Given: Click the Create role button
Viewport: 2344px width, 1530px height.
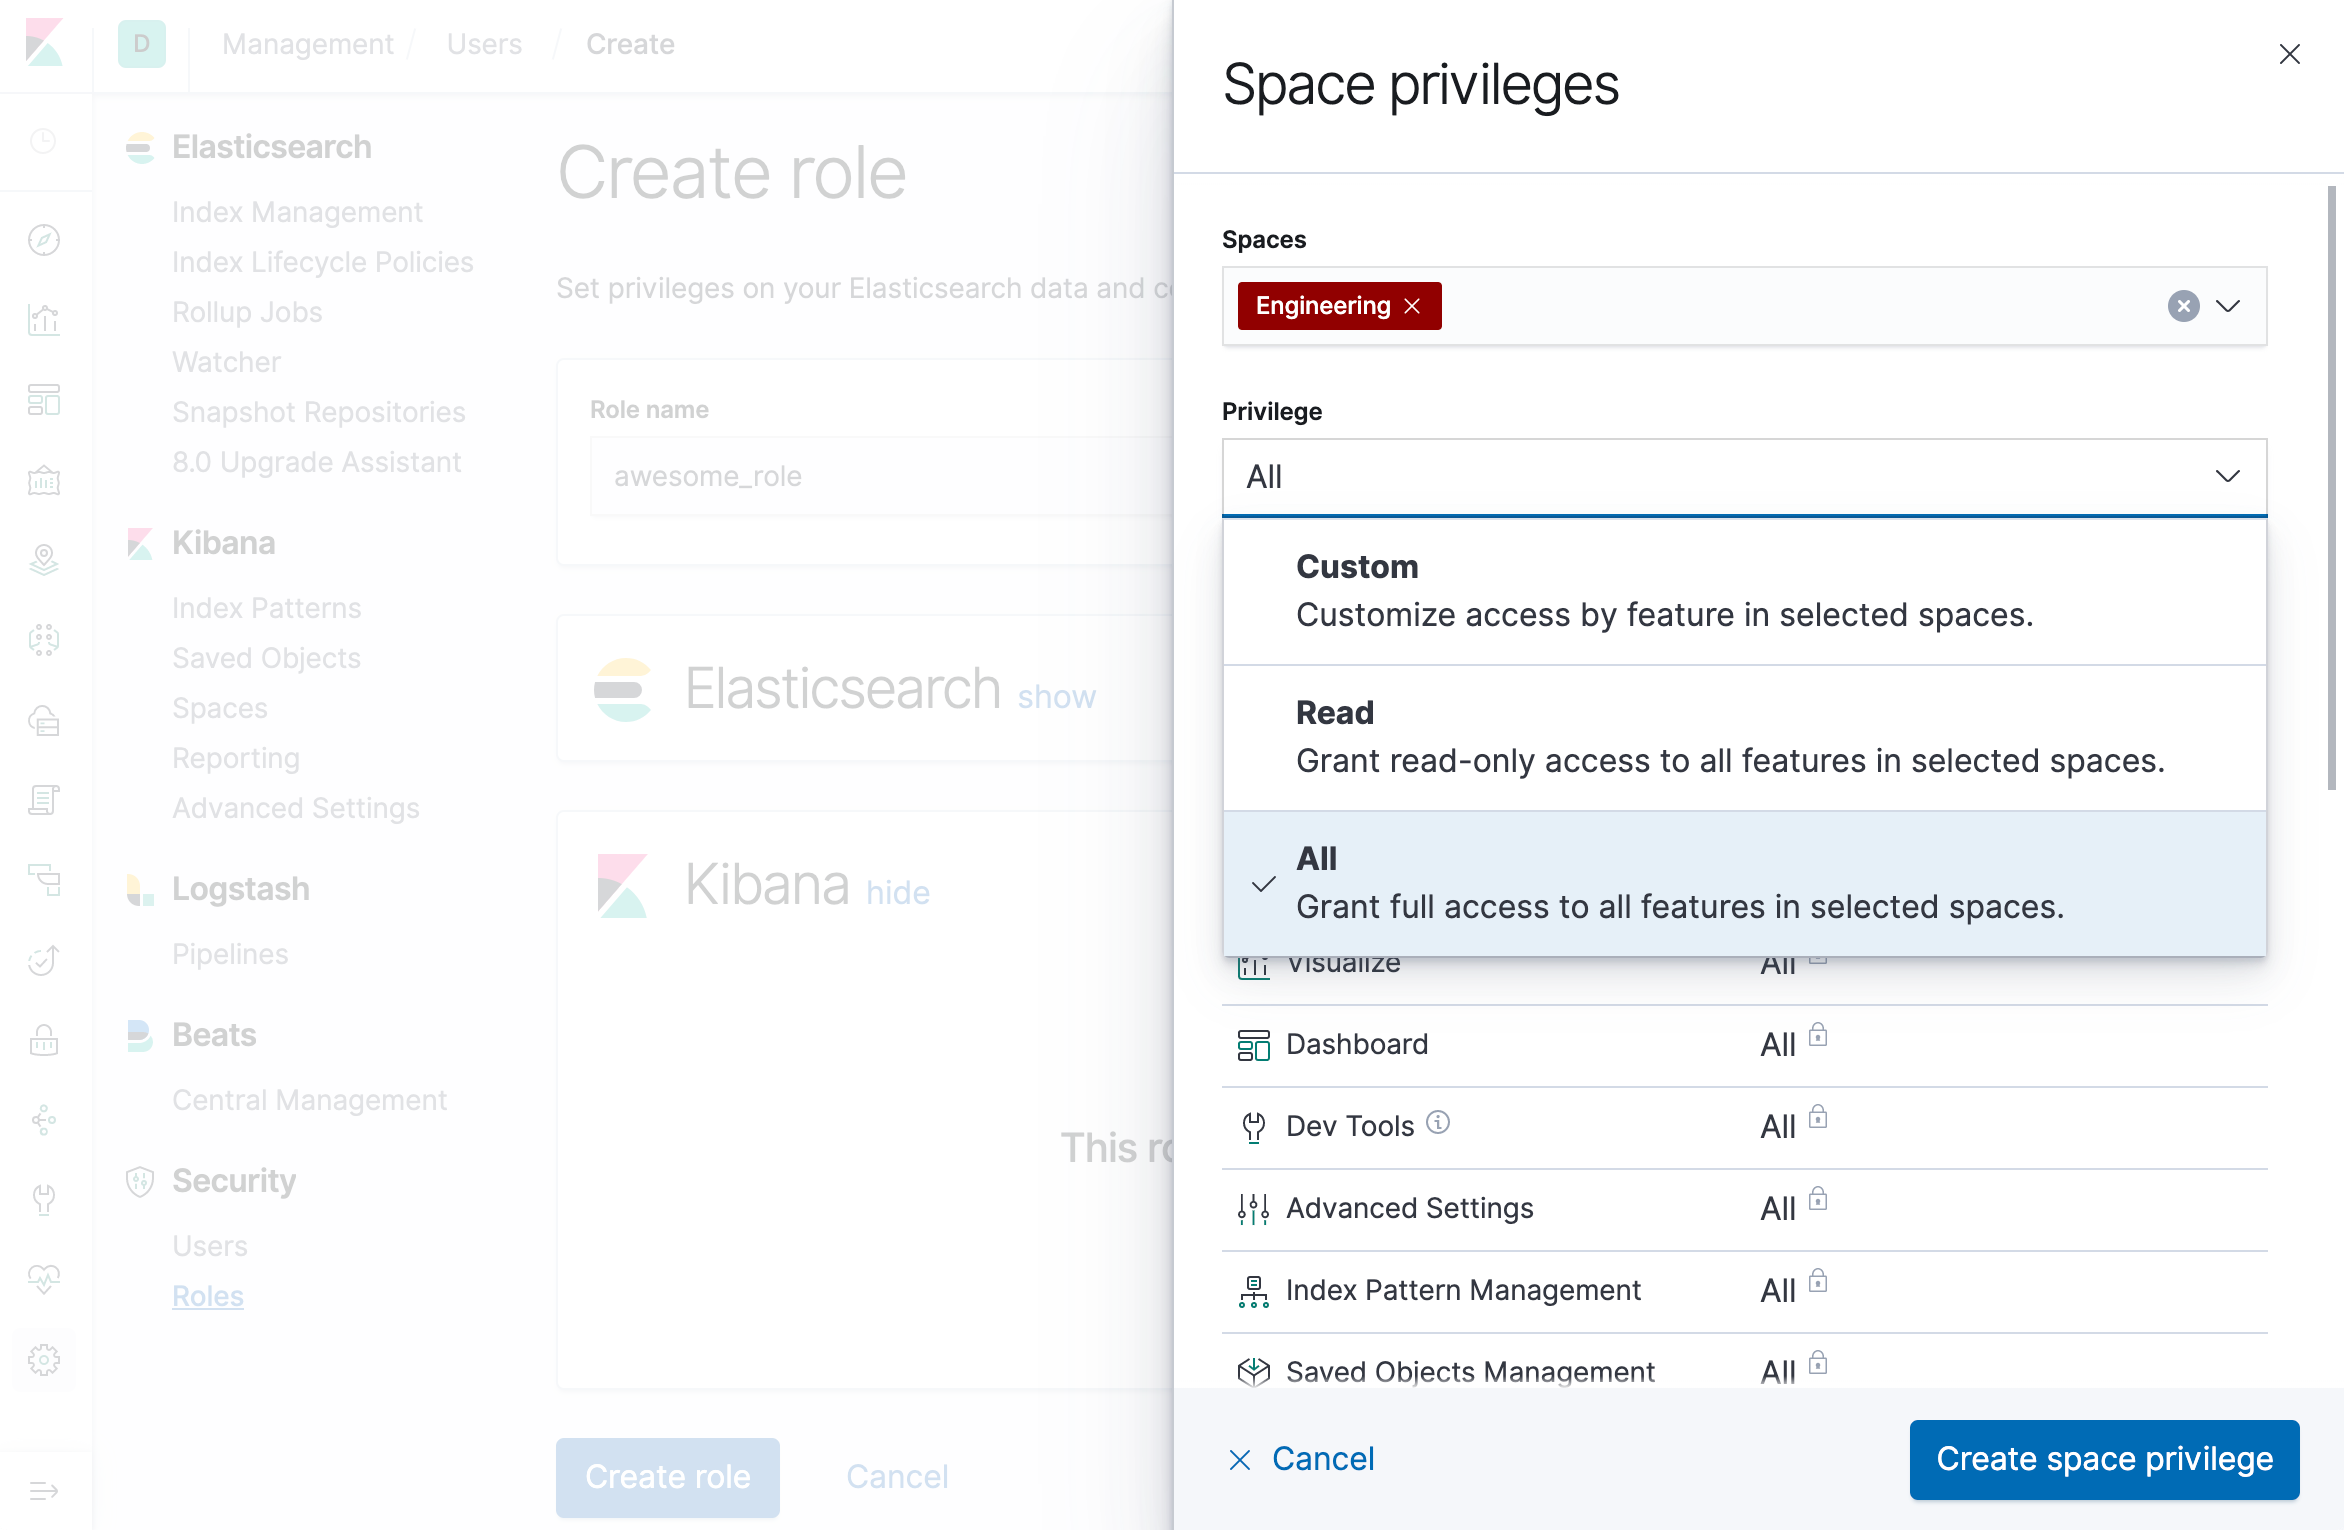Looking at the screenshot, I should 667,1477.
